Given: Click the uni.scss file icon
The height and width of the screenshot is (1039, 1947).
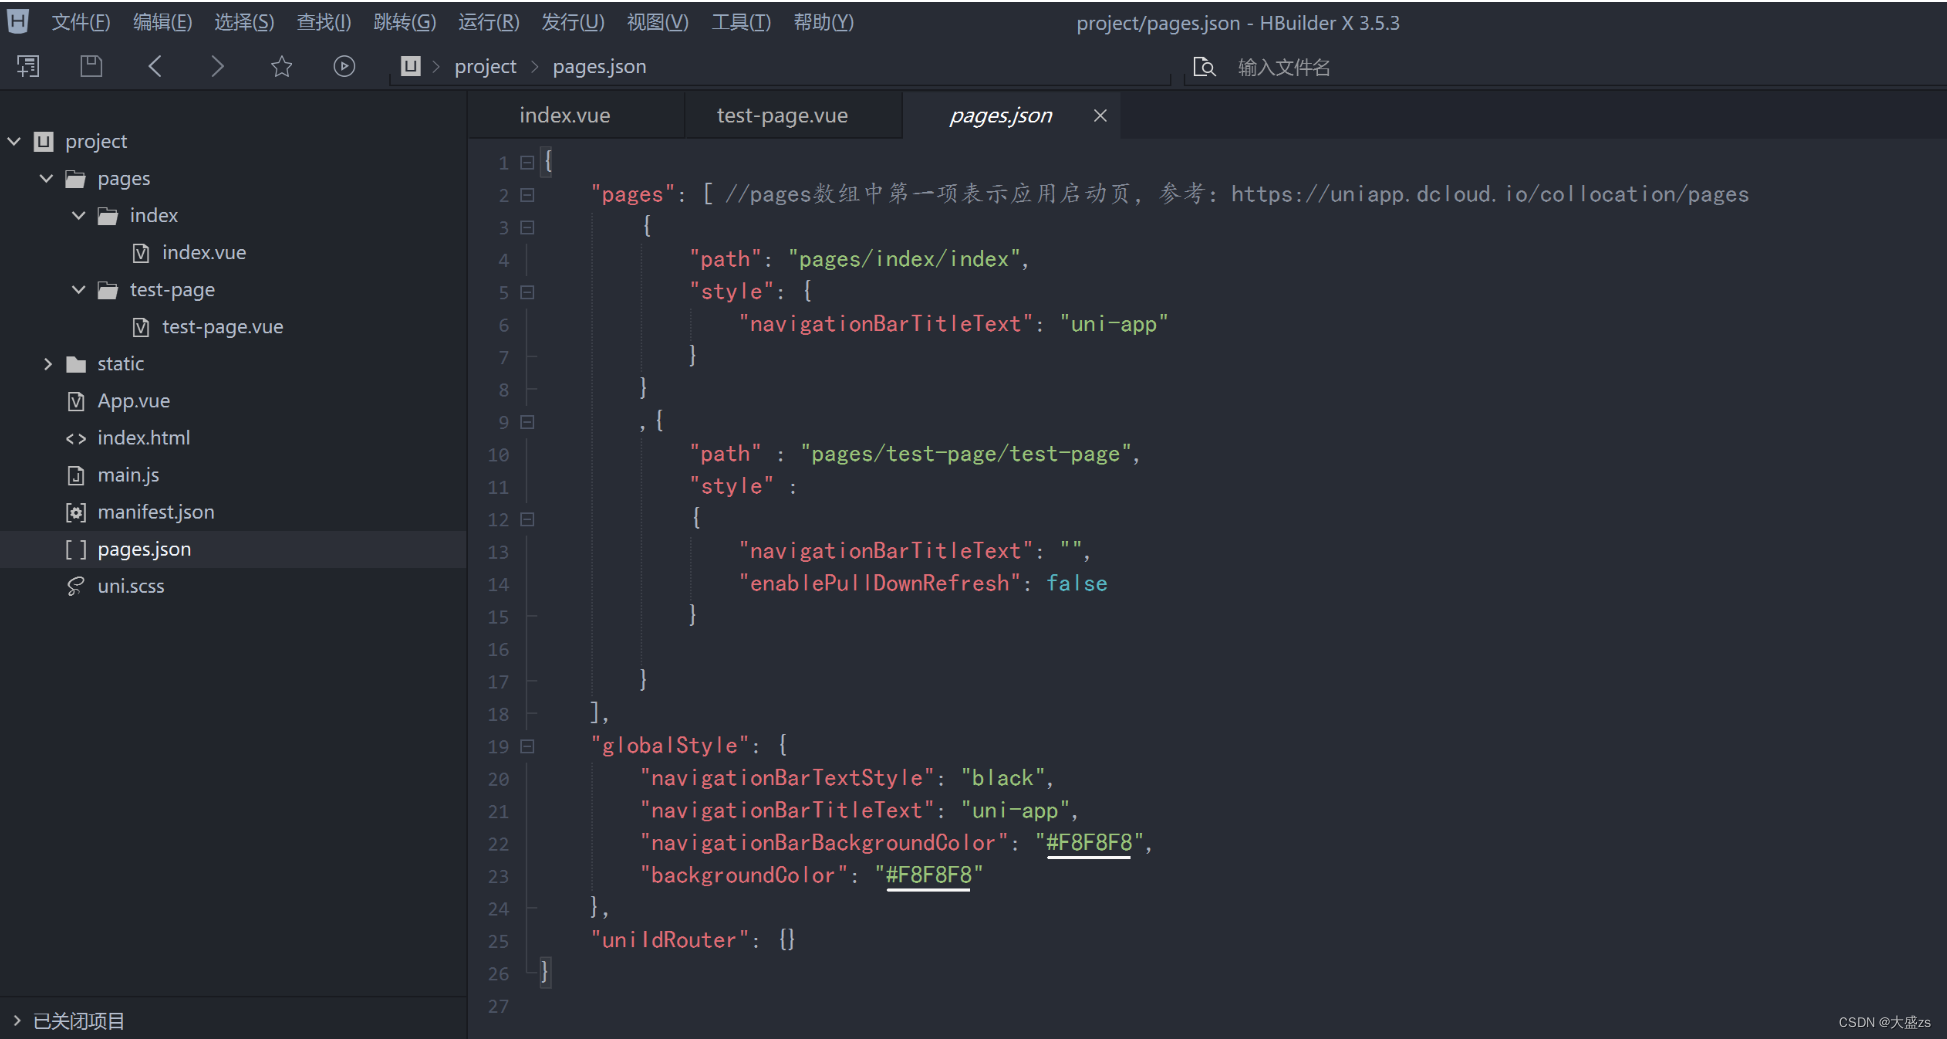Looking at the screenshot, I should [x=76, y=586].
